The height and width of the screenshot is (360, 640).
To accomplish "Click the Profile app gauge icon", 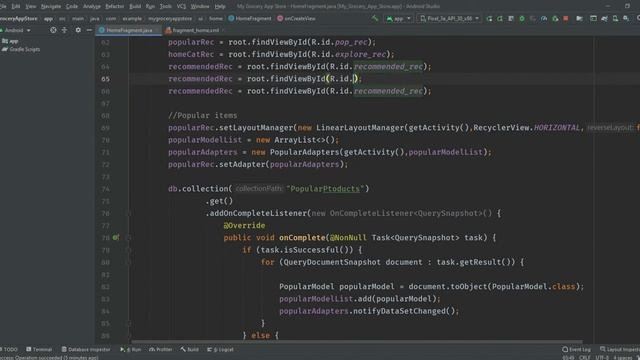I will click(544, 18).
